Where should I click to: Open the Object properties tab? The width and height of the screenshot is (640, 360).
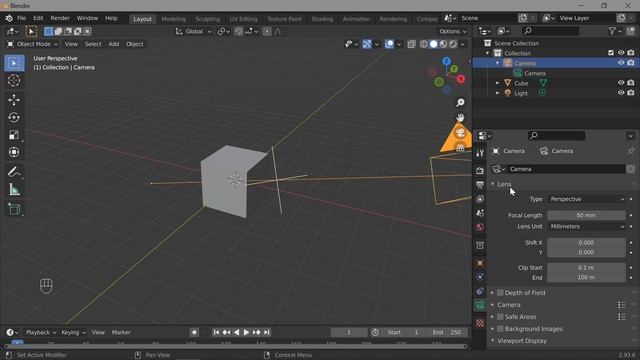[x=480, y=263]
